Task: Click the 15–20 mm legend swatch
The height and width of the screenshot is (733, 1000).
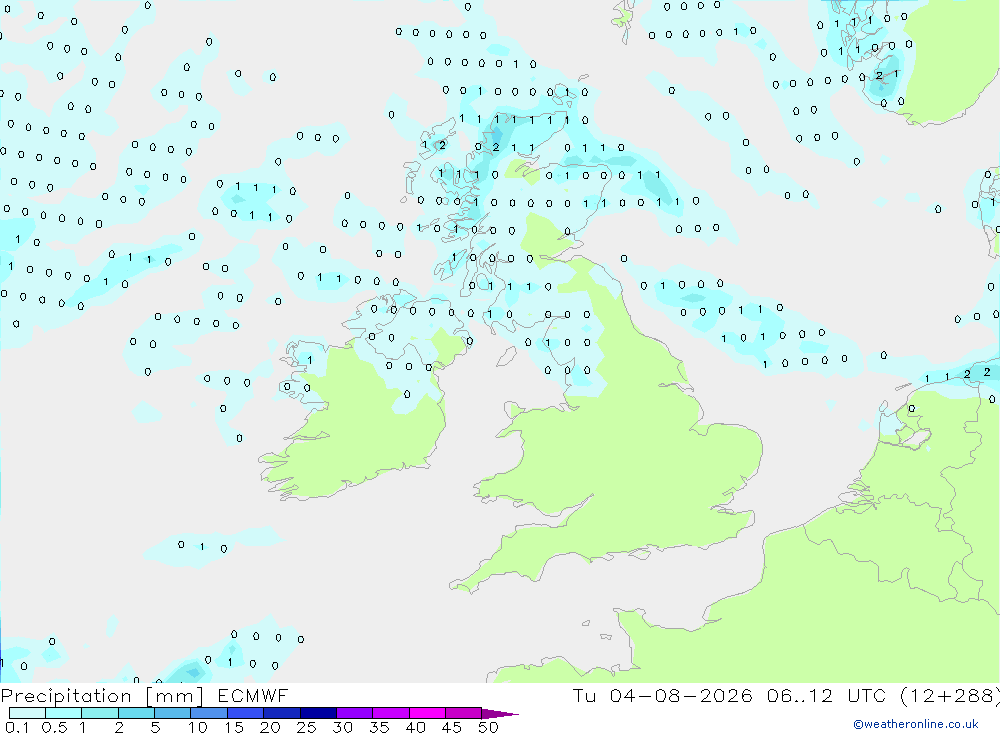Action: pyautogui.click(x=245, y=713)
